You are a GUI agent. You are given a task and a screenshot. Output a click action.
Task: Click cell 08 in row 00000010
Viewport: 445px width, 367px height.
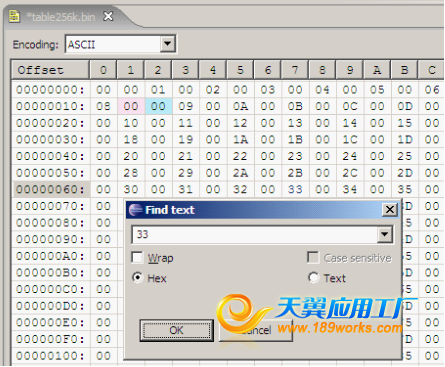(x=103, y=106)
